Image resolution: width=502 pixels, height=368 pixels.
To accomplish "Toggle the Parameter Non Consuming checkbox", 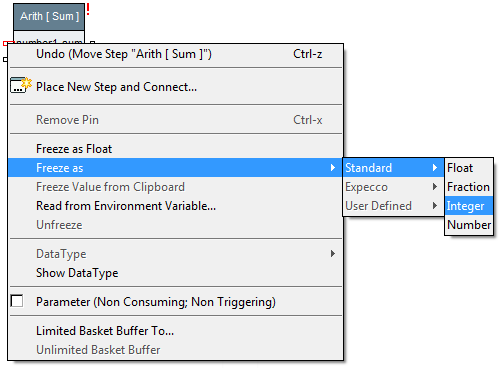I will click(x=17, y=301).
